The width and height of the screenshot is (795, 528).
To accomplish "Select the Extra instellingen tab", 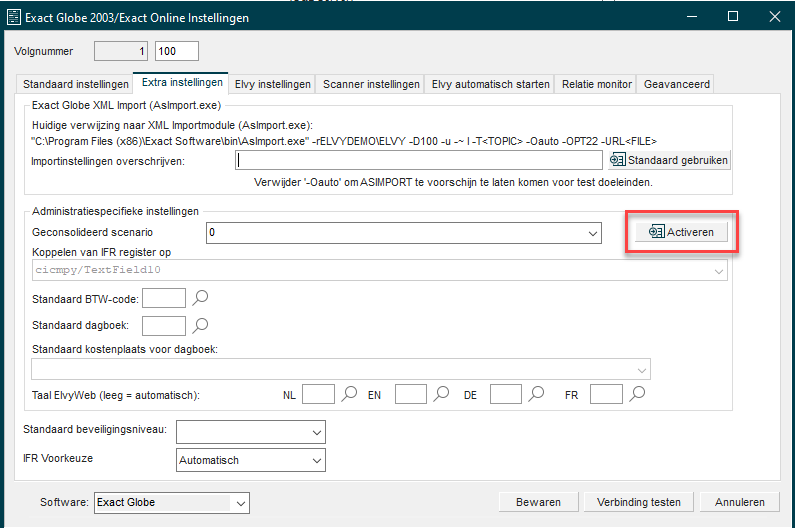I will coord(182,83).
